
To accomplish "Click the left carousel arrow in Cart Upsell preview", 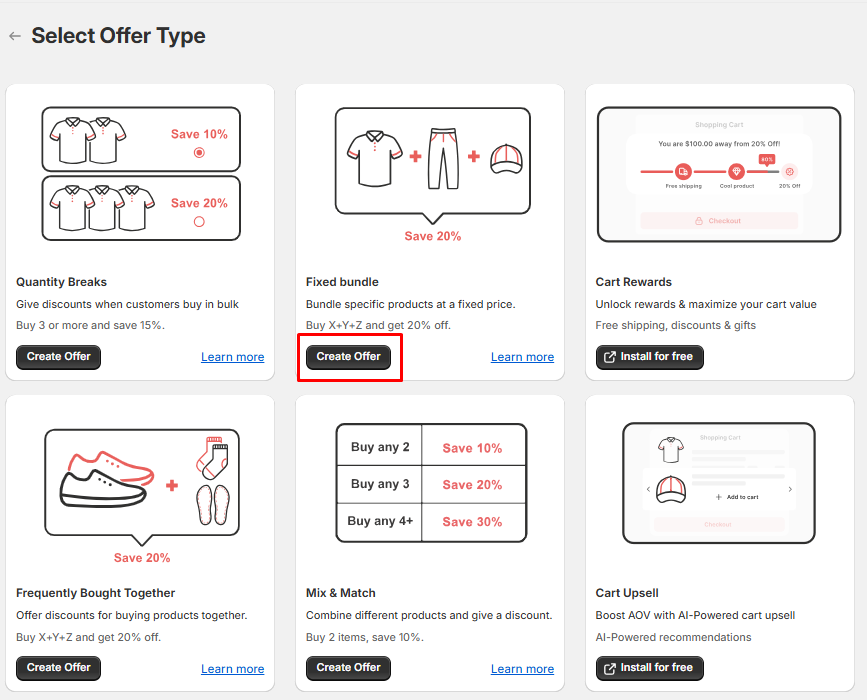I will [x=648, y=489].
